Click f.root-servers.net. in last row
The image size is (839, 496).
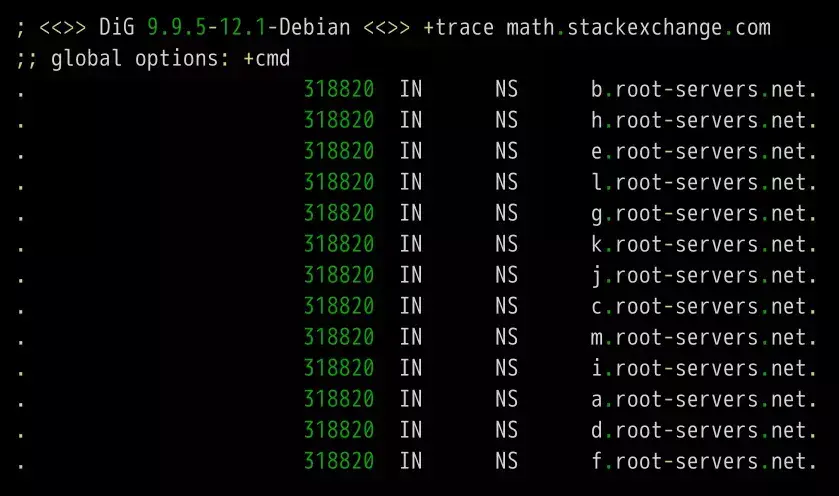pyautogui.click(x=704, y=462)
